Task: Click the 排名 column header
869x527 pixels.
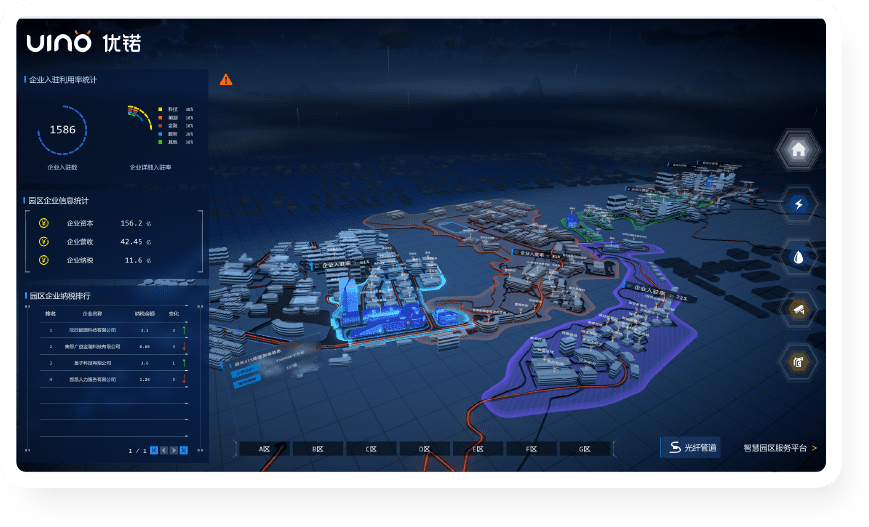Action: tap(50, 314)
